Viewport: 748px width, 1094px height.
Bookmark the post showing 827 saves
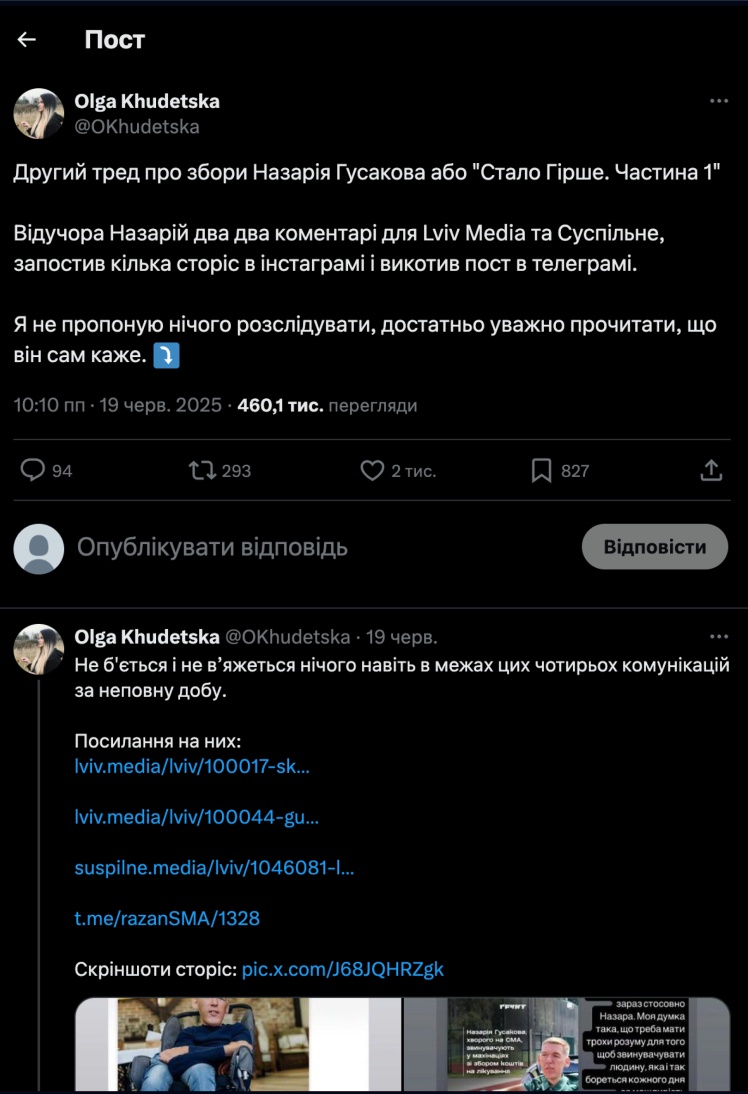[541, 470]
